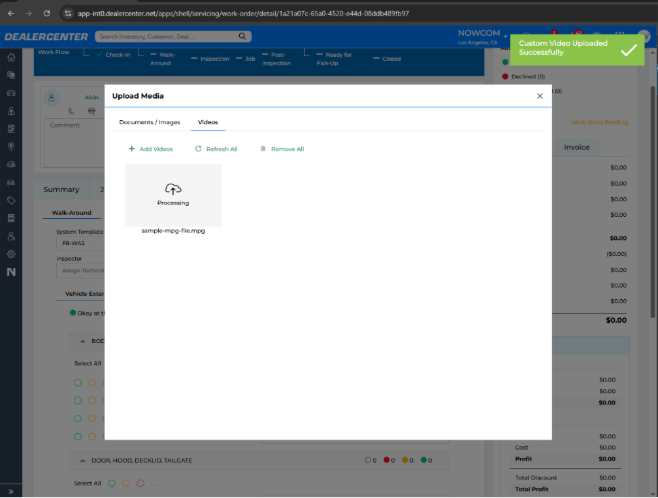This screenshot has width=658, height=498.
Task: Click the Ready for Pick-Up workflow step
Action: 334,59
